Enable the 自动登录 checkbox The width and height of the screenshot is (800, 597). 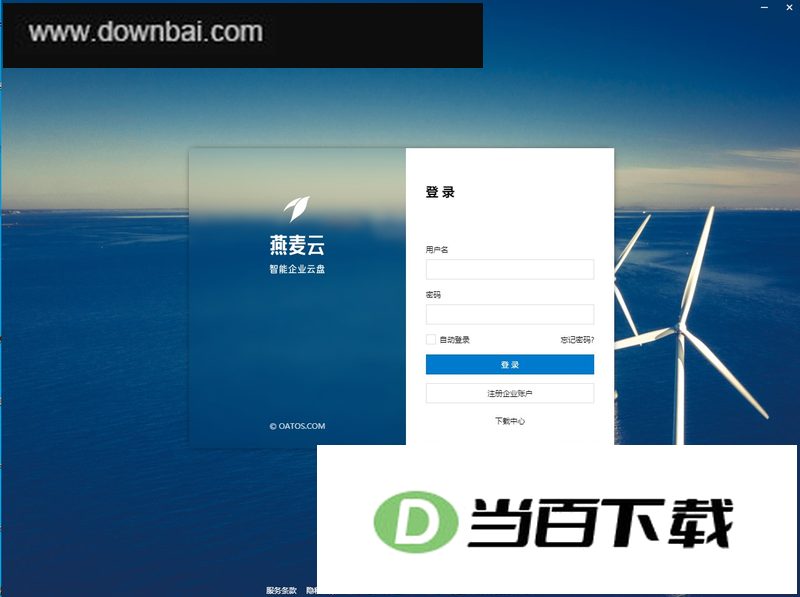[x=431, y=339]
